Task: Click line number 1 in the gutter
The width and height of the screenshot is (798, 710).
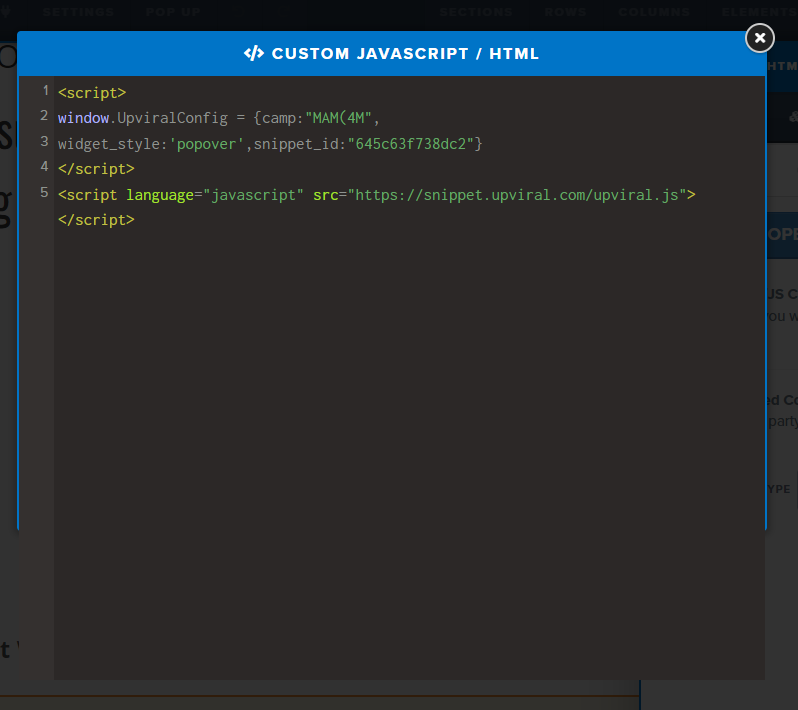Action: 45,91
